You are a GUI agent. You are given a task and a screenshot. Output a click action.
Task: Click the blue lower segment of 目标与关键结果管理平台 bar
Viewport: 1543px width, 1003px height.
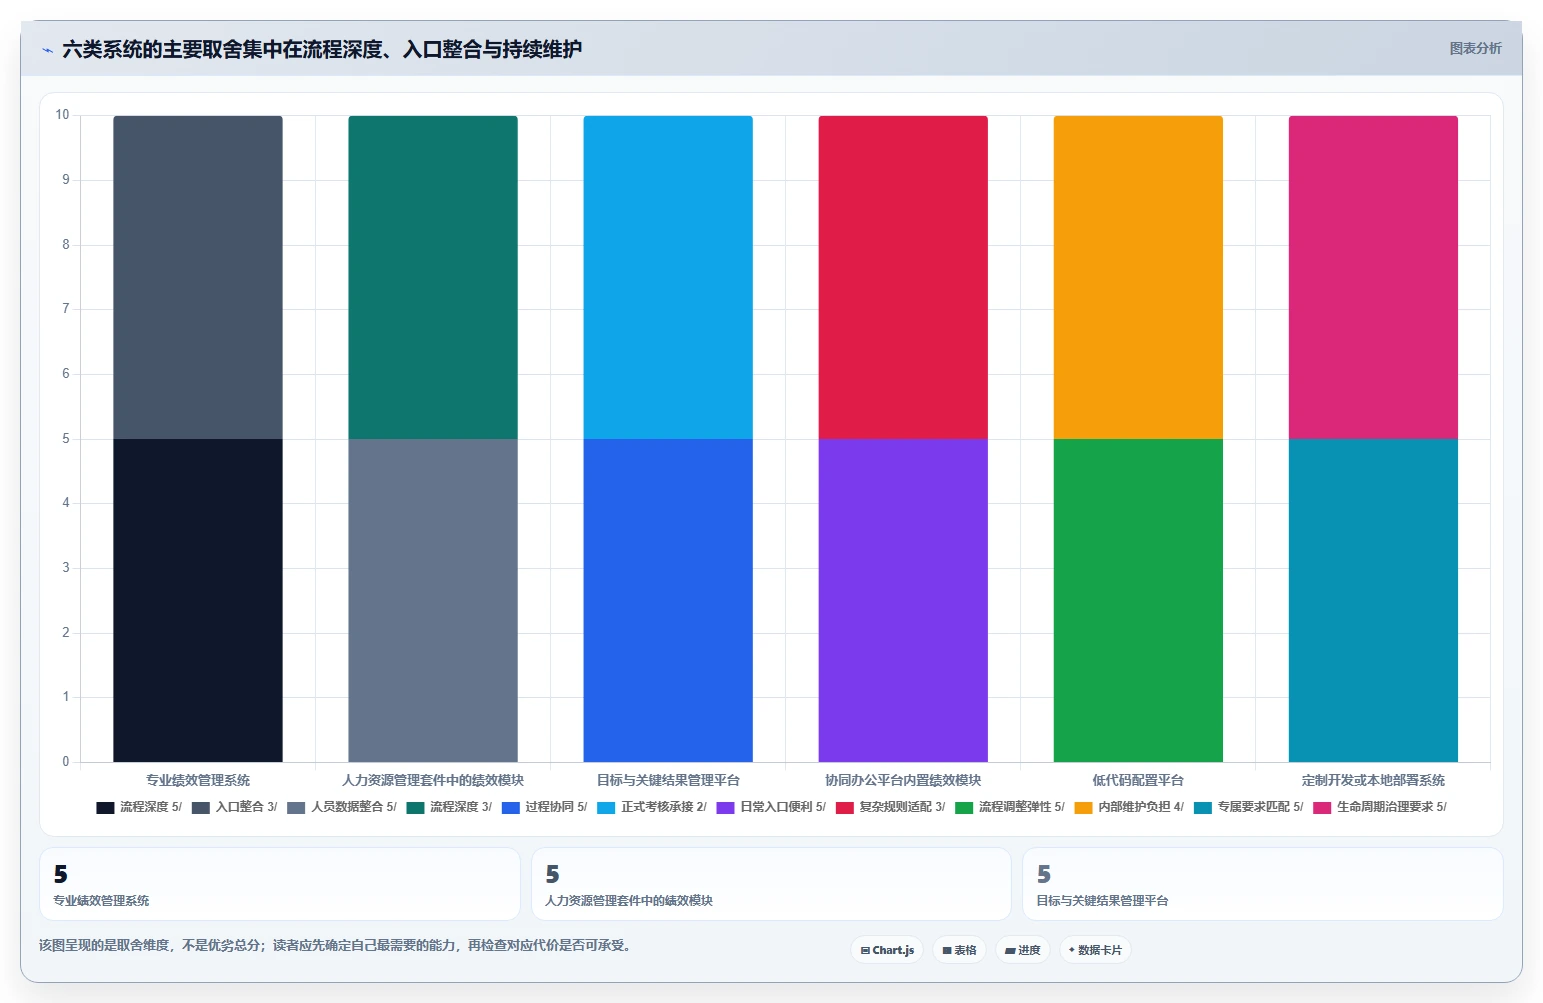coord(668,600)
